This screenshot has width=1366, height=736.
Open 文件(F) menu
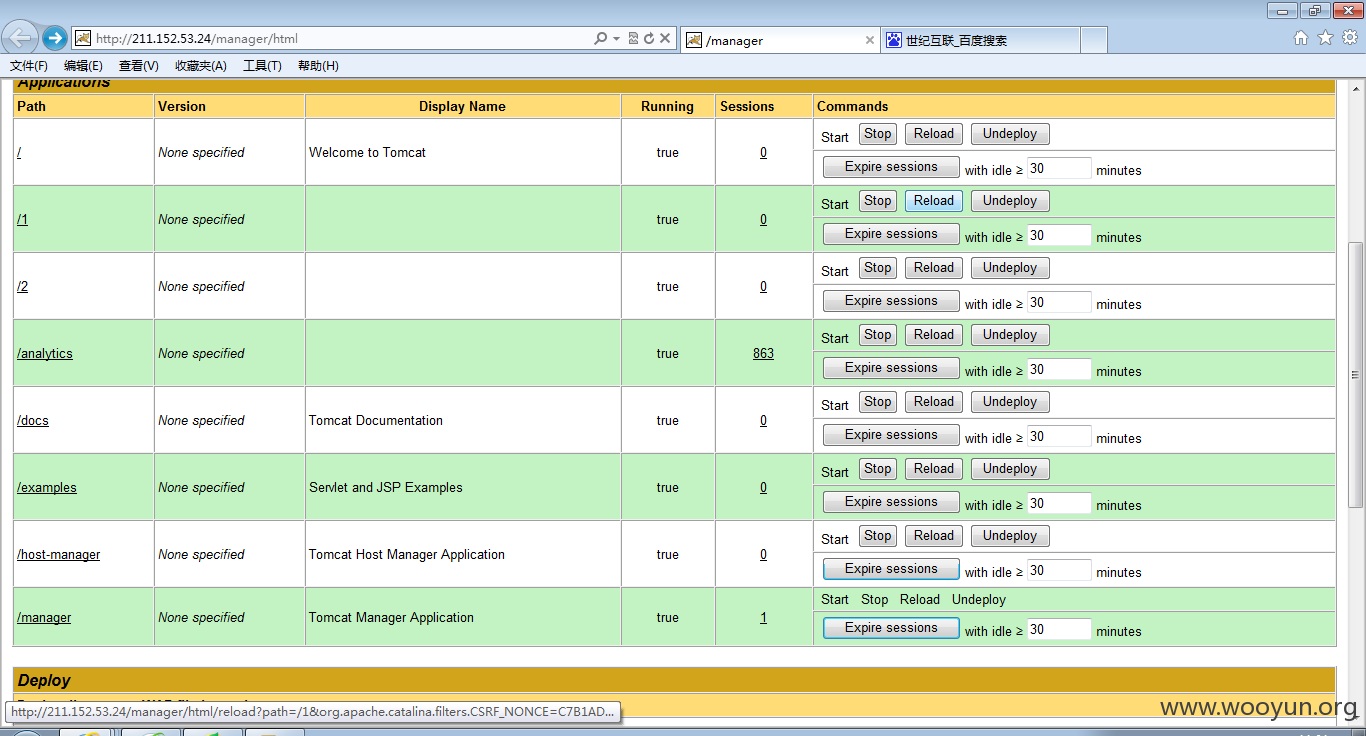pos(29,66)
